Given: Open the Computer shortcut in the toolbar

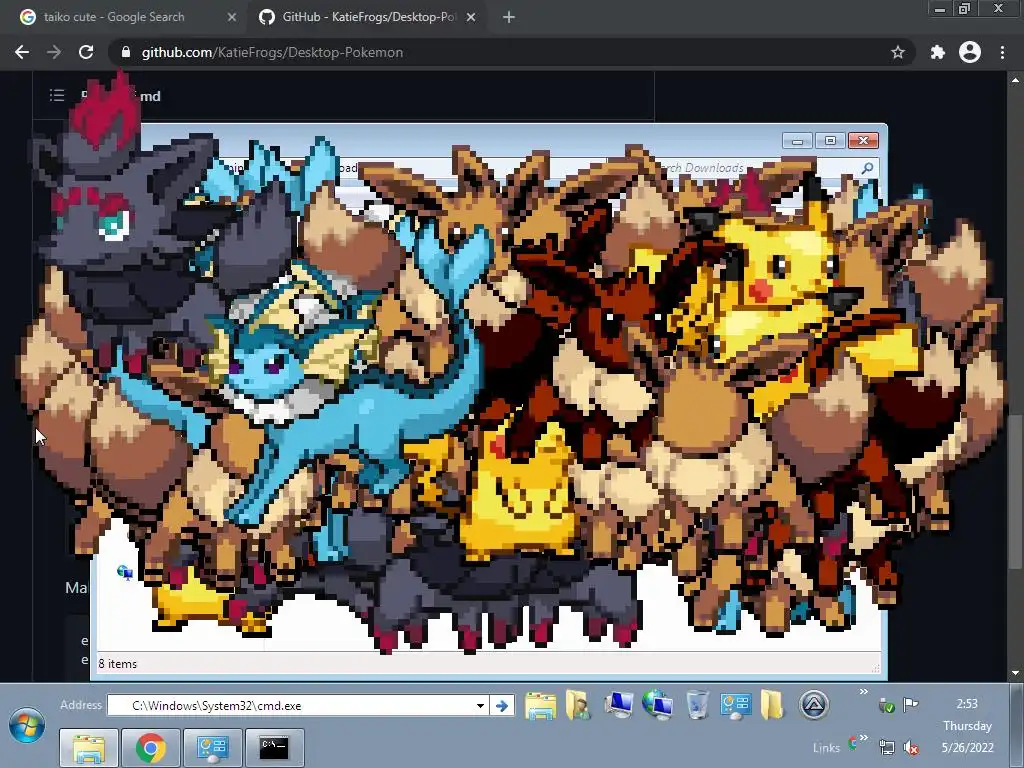Looking at the screenshot, I should 618,705.
